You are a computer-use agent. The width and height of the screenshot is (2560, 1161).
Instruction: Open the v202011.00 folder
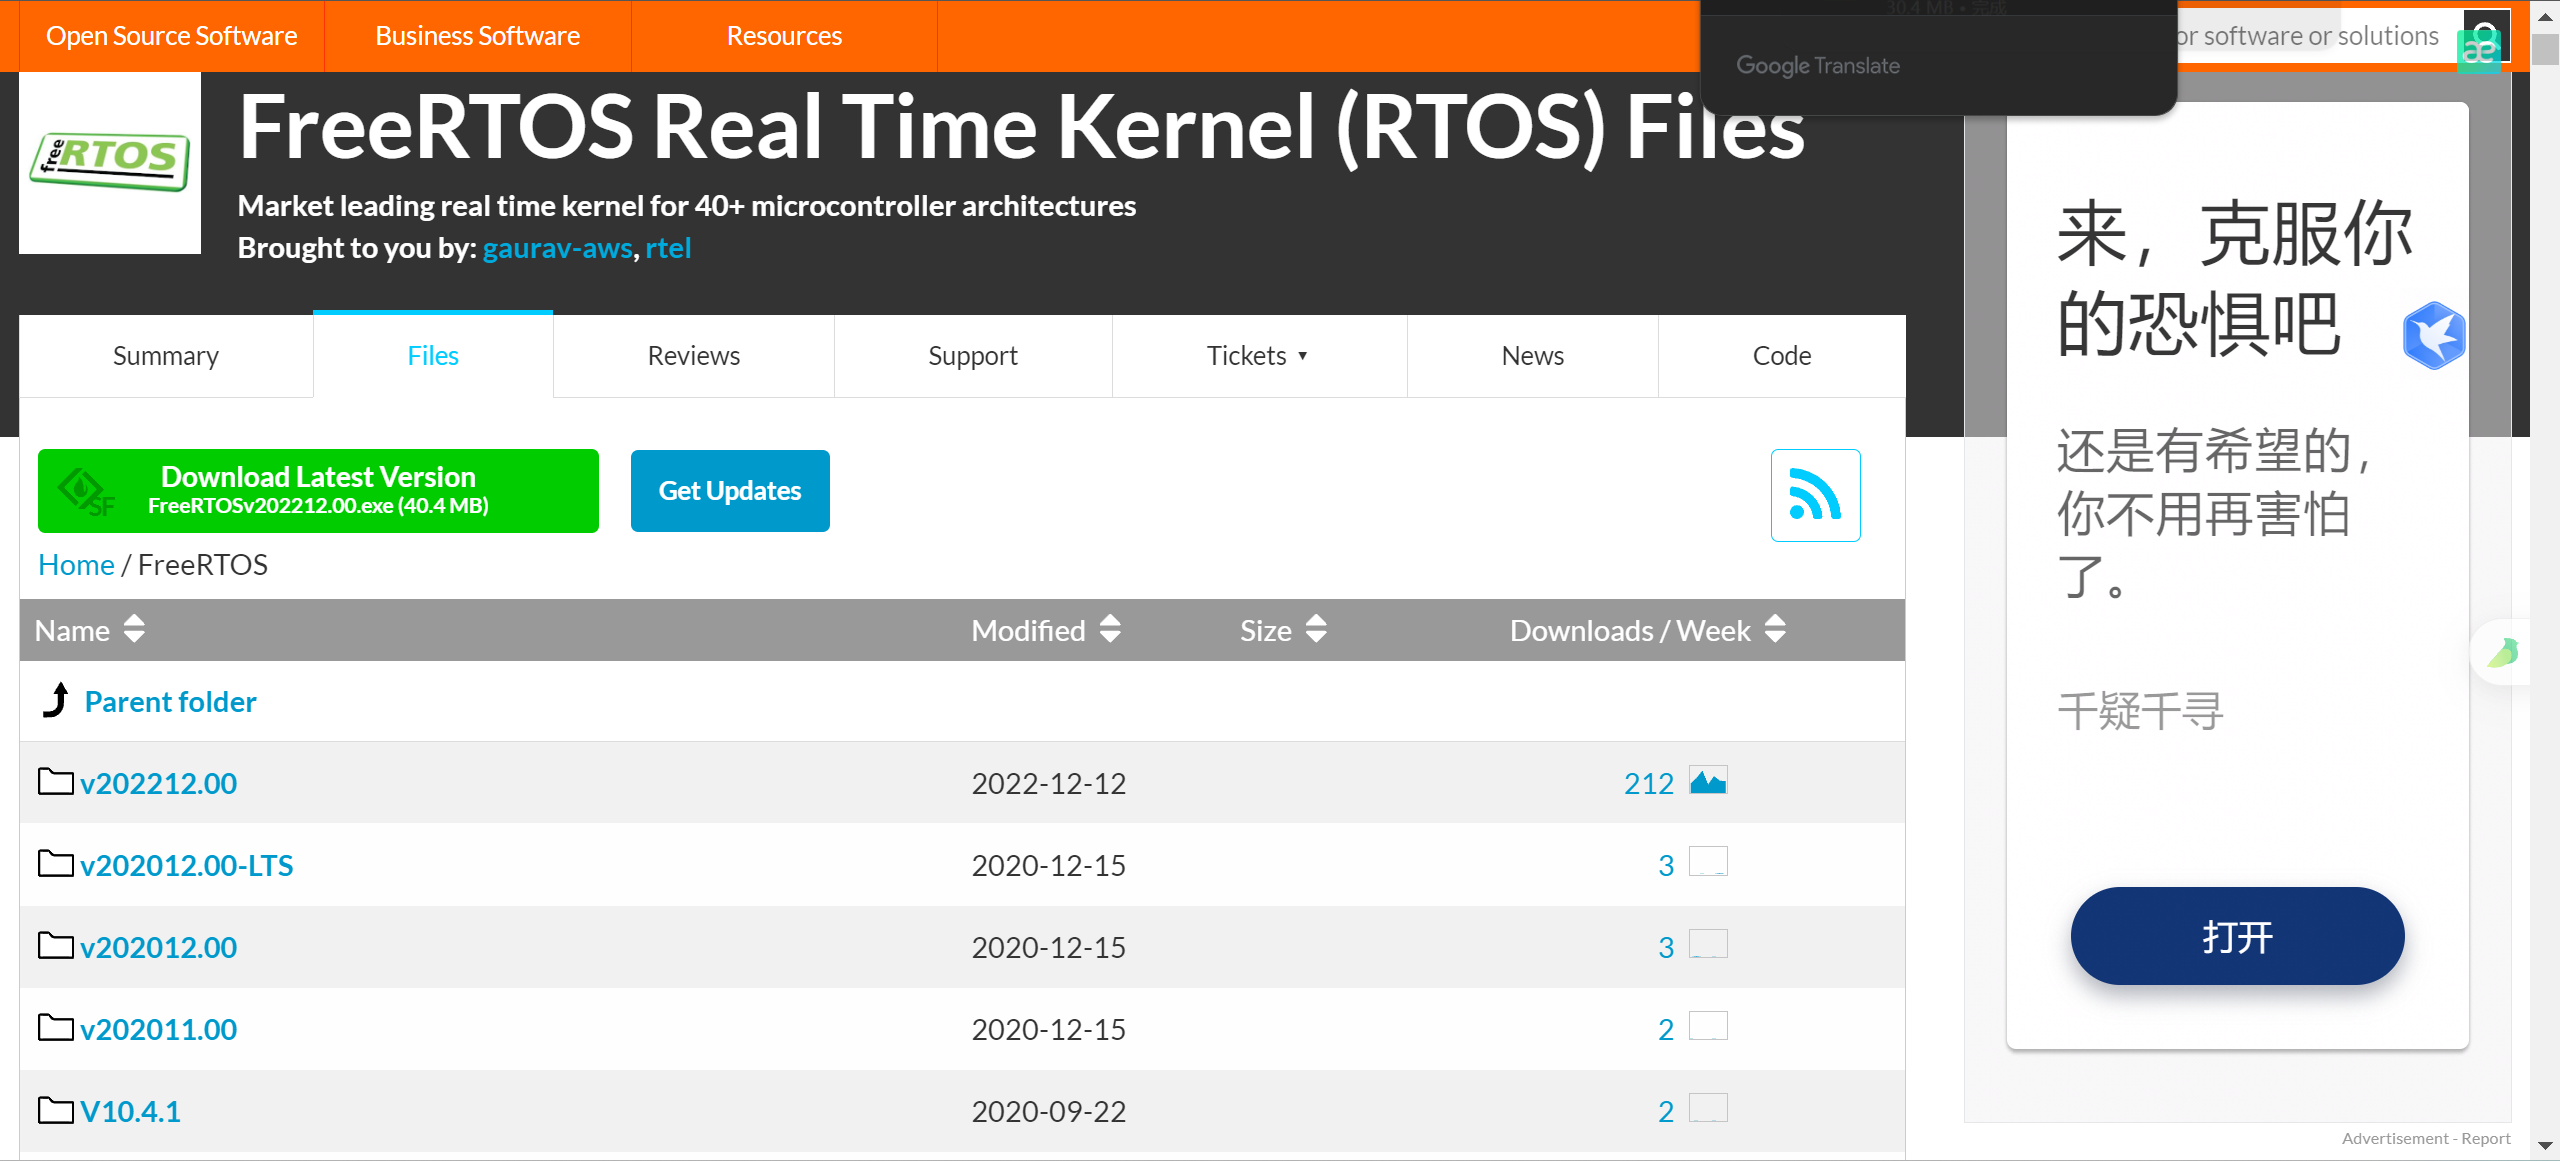pyautogui.click(x=158, y=1029)
